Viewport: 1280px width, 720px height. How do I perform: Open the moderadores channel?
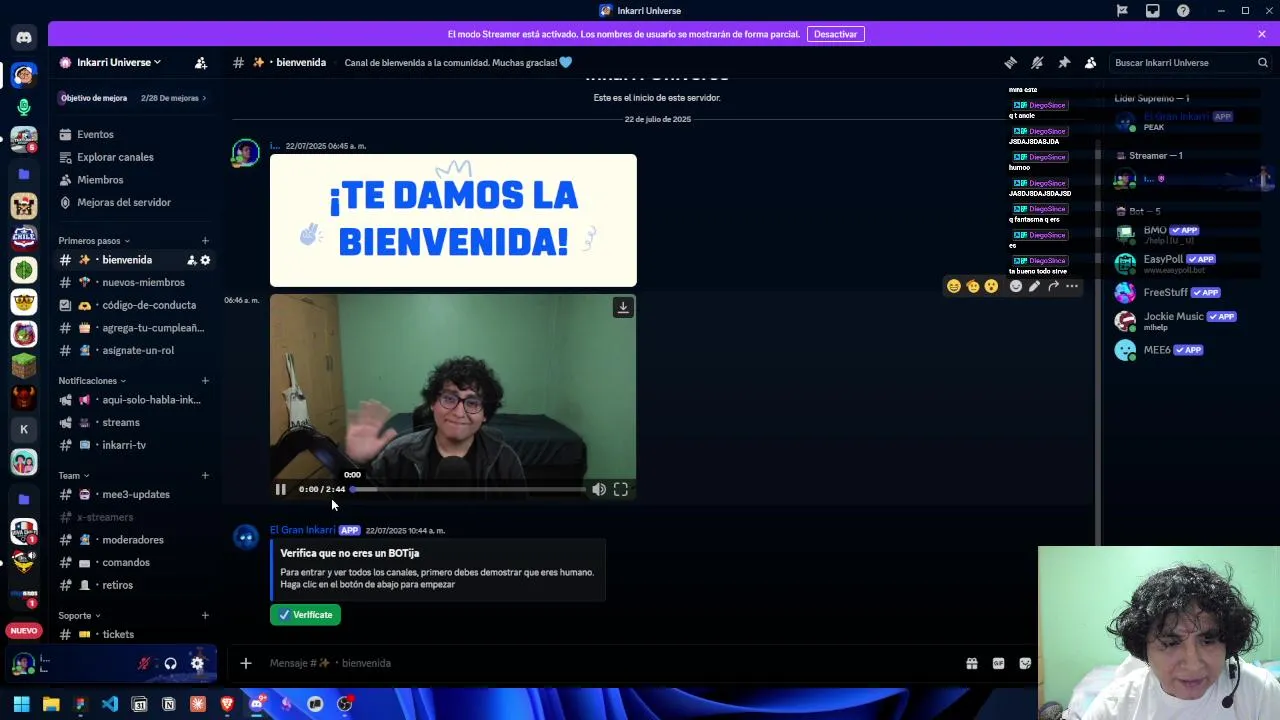[133, 540]
